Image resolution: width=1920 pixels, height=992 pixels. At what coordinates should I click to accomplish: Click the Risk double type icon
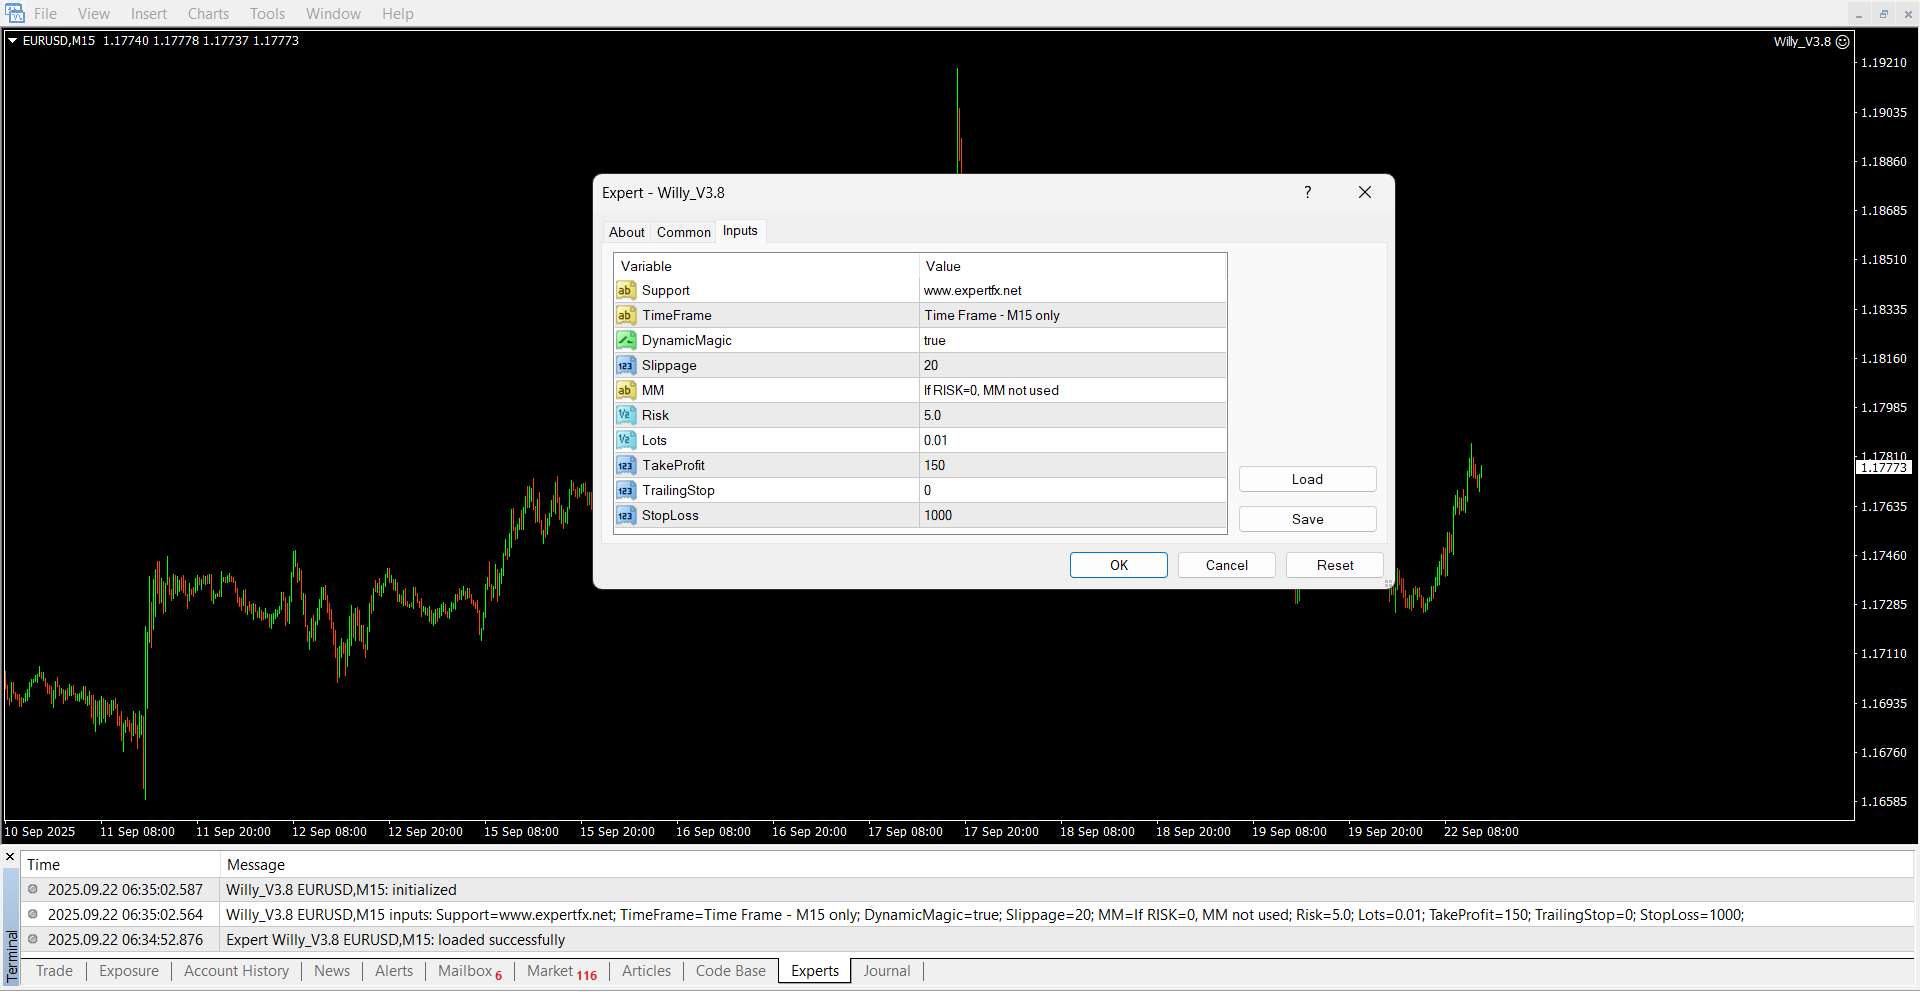point(626,416)
